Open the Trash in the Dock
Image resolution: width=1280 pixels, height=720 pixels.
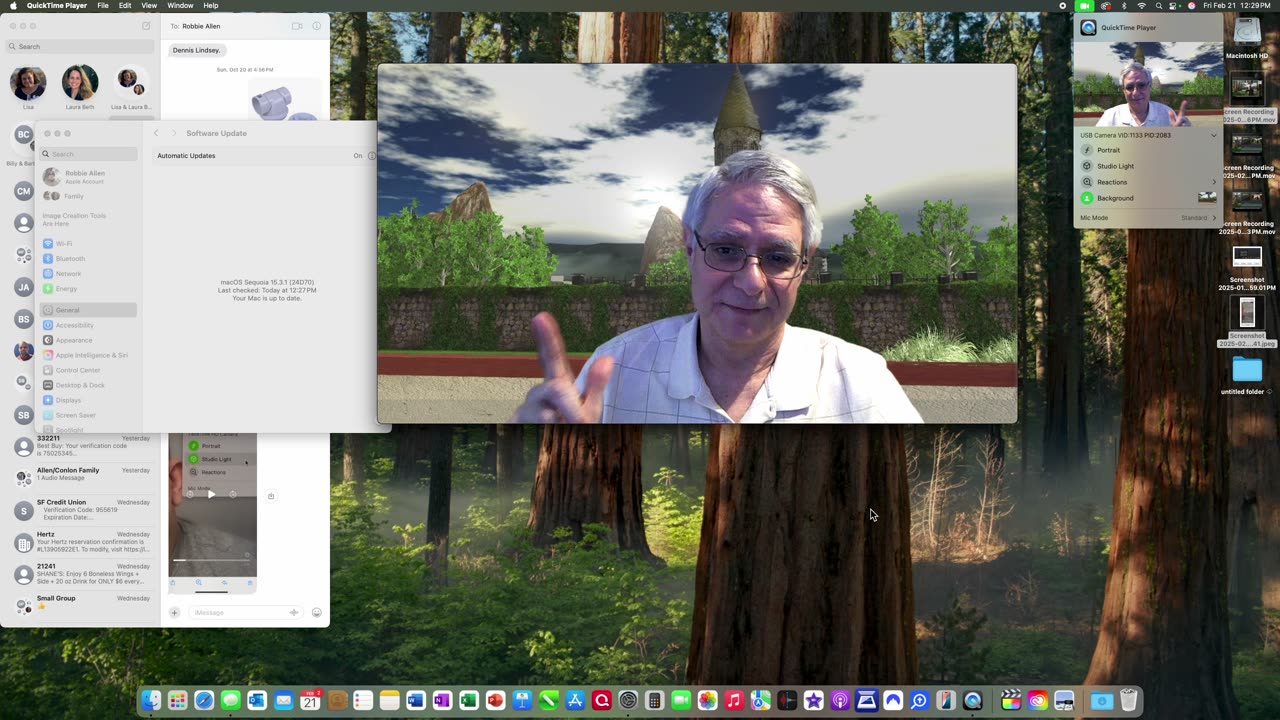click(x=1128, y=701)
